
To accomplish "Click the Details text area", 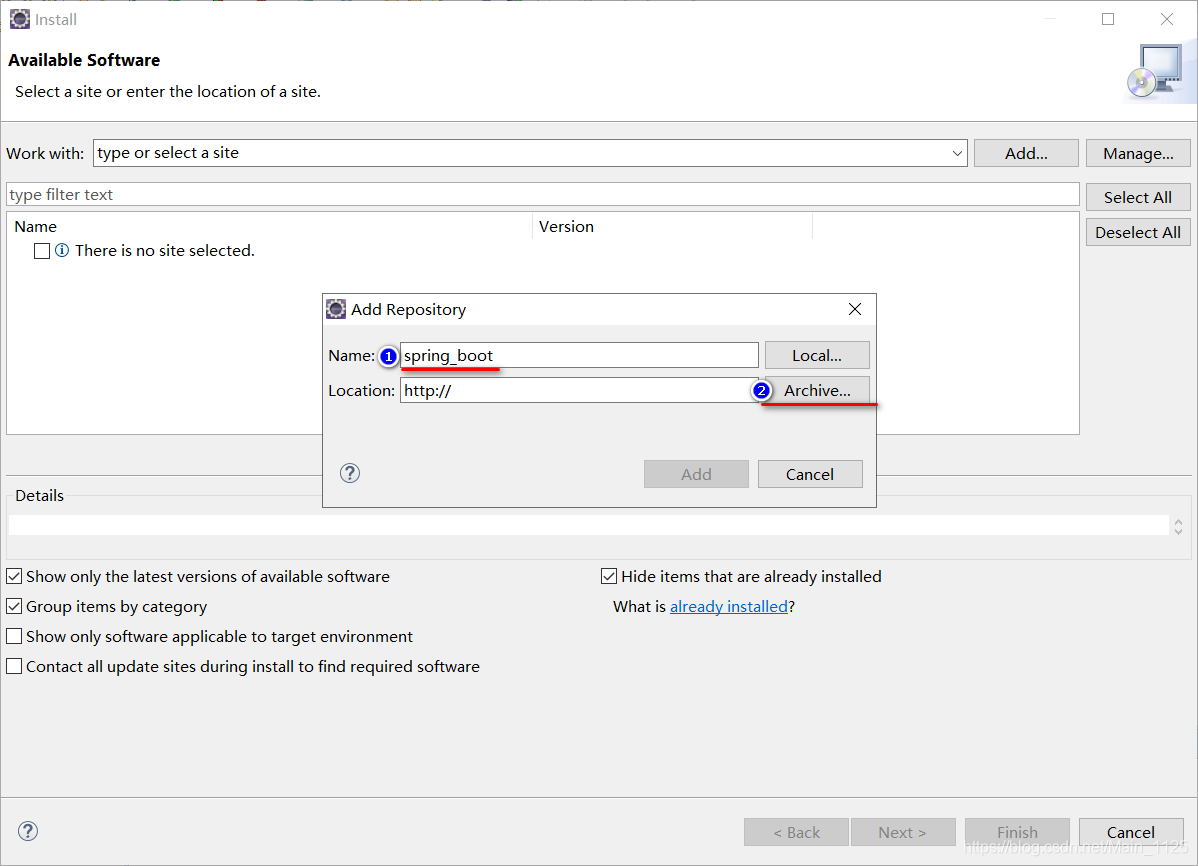I will click(588, 525).
